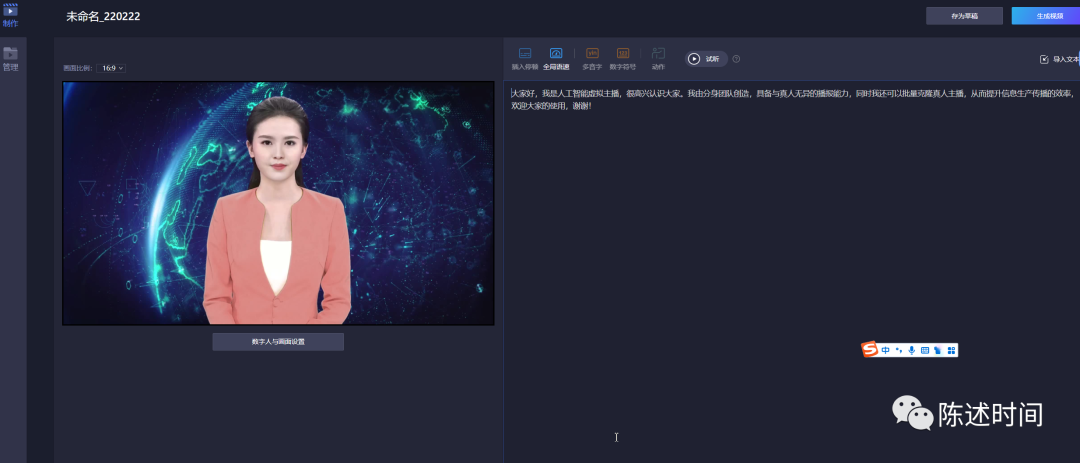Click the microphone voice input icon on Sogou bar
Viewport: 1080px width, 463px height.
[912, 351]
